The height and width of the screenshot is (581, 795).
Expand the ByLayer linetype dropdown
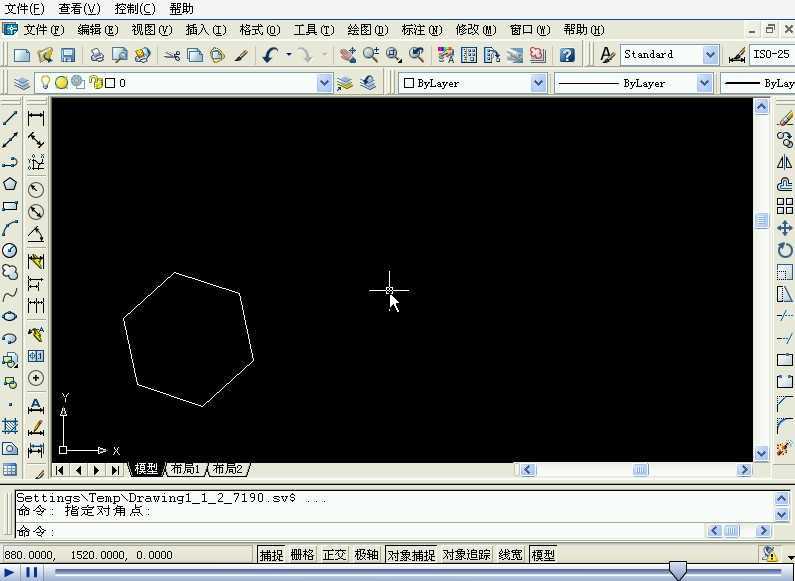point(704,83)
